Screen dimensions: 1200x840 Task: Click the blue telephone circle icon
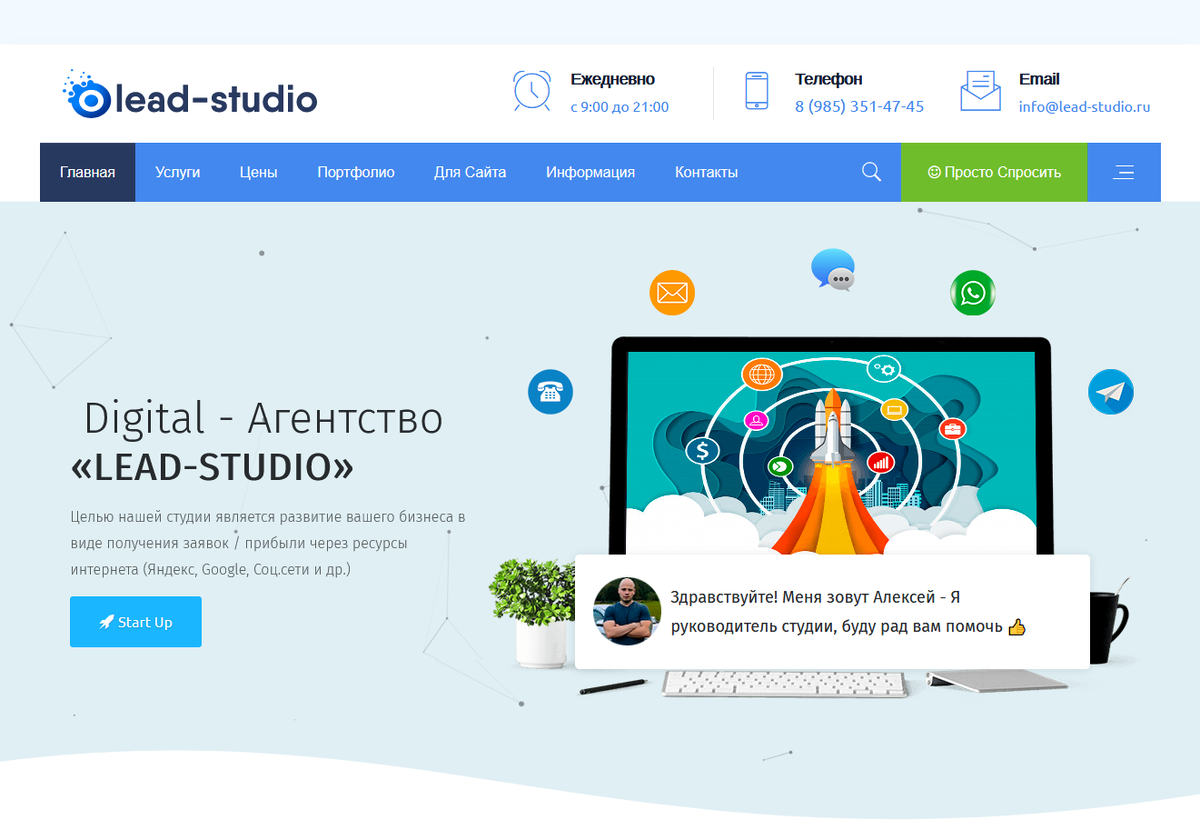coord(550,391)
